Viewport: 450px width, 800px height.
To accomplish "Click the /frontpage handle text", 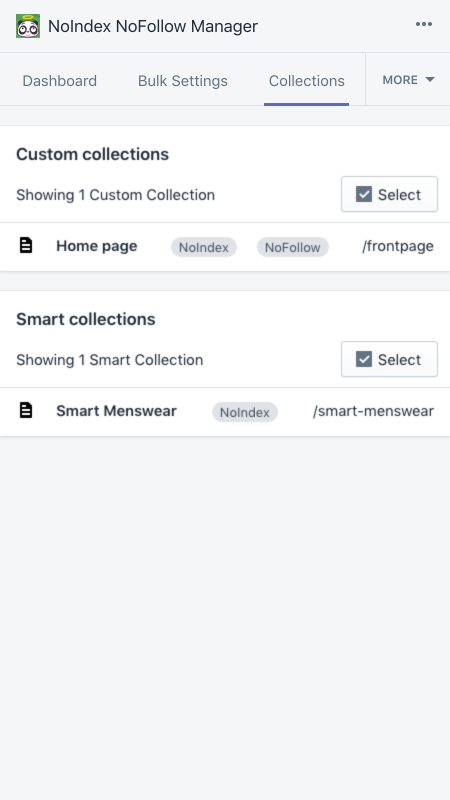I will 398,246.
